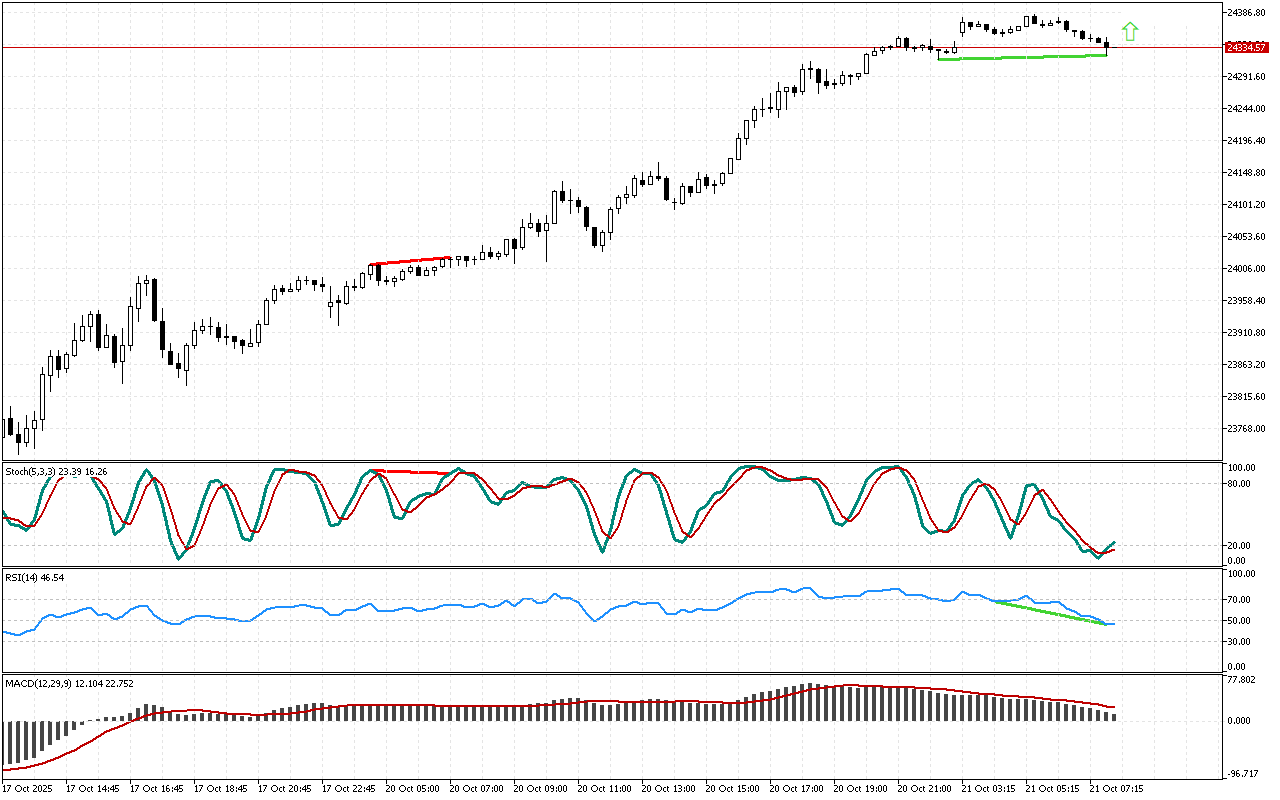Click the 23768.00 price scale label
Image resolution: width=1280 pixels, height=800 pixels.
(1246, 429)
